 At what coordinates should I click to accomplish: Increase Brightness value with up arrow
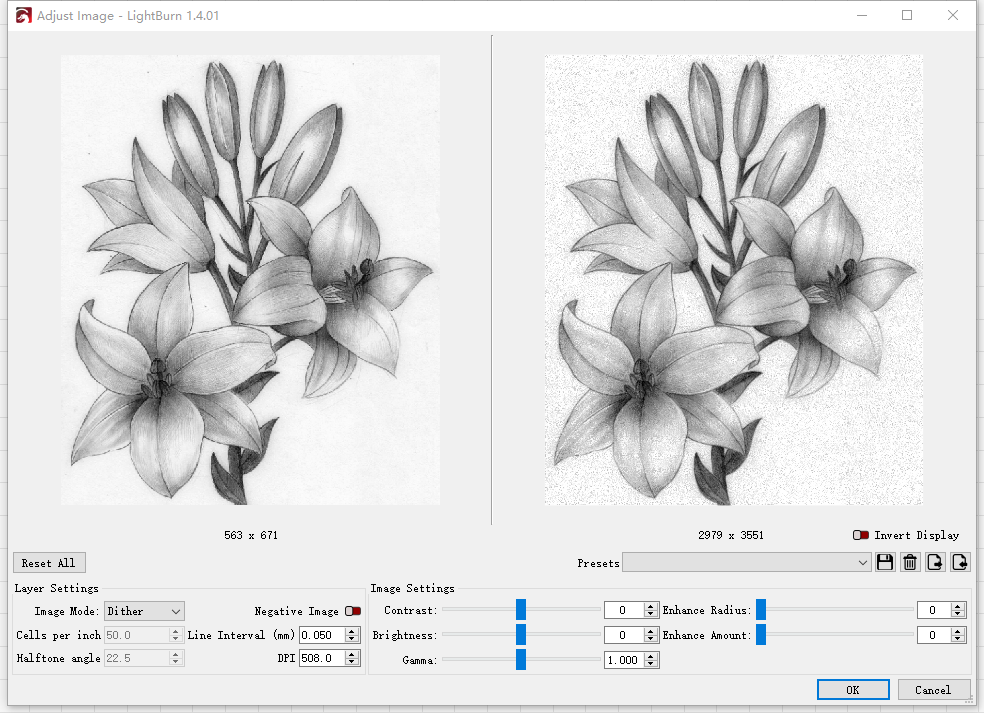tap(652, 631)
